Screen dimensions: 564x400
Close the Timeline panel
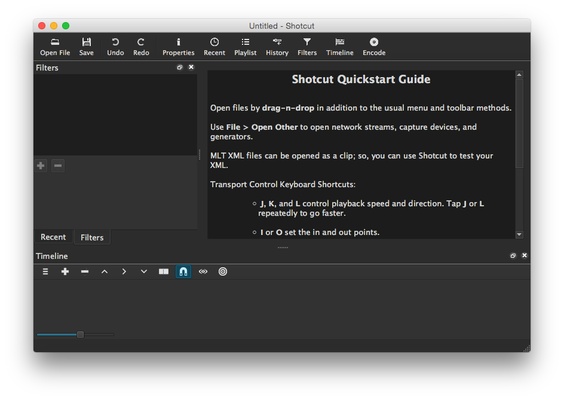(524, 255)
